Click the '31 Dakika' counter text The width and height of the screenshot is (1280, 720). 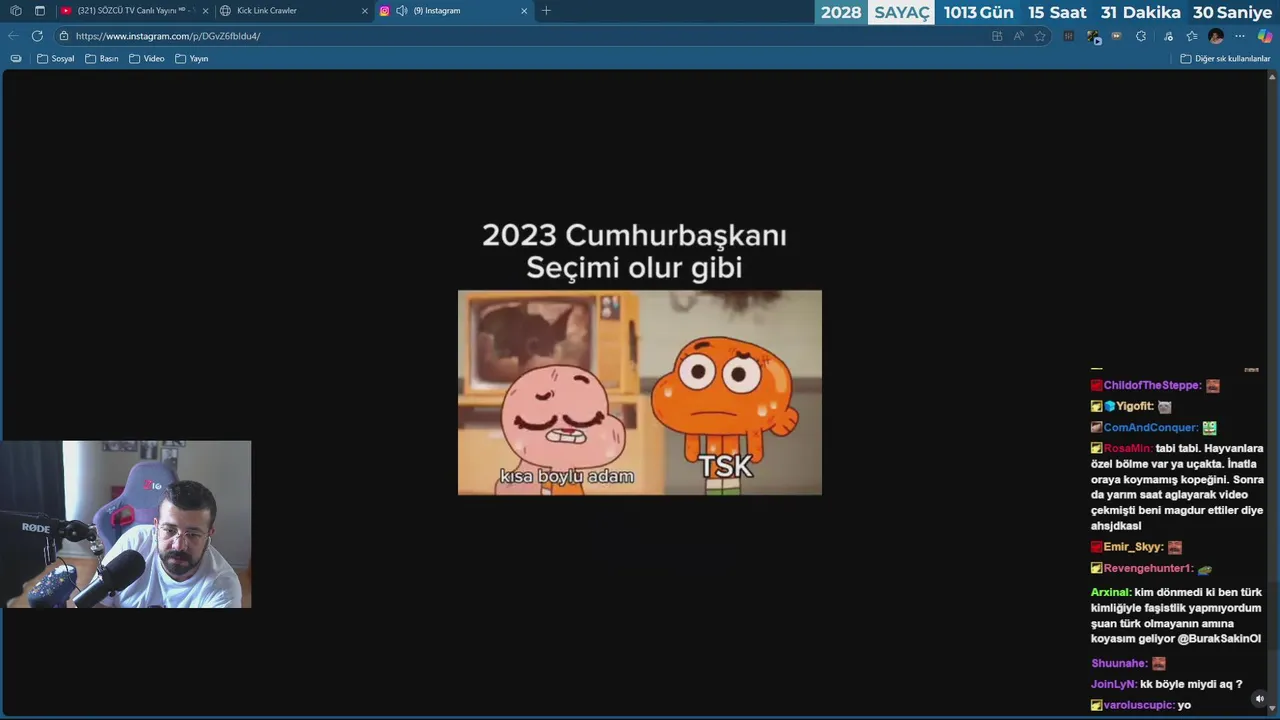tap(1141, 12)
